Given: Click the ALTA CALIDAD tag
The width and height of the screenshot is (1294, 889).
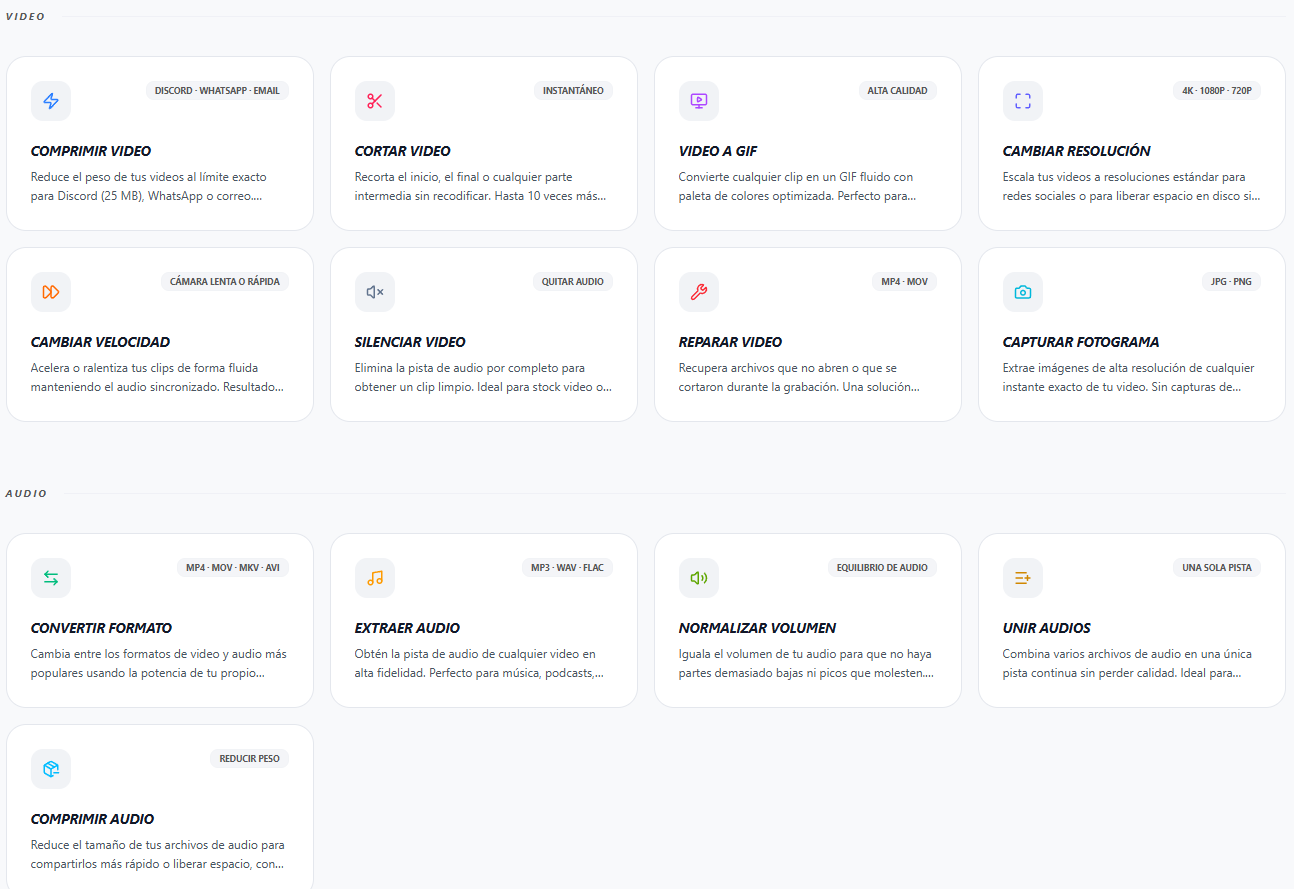Looking at the screenshot, I should pos(897,91).
